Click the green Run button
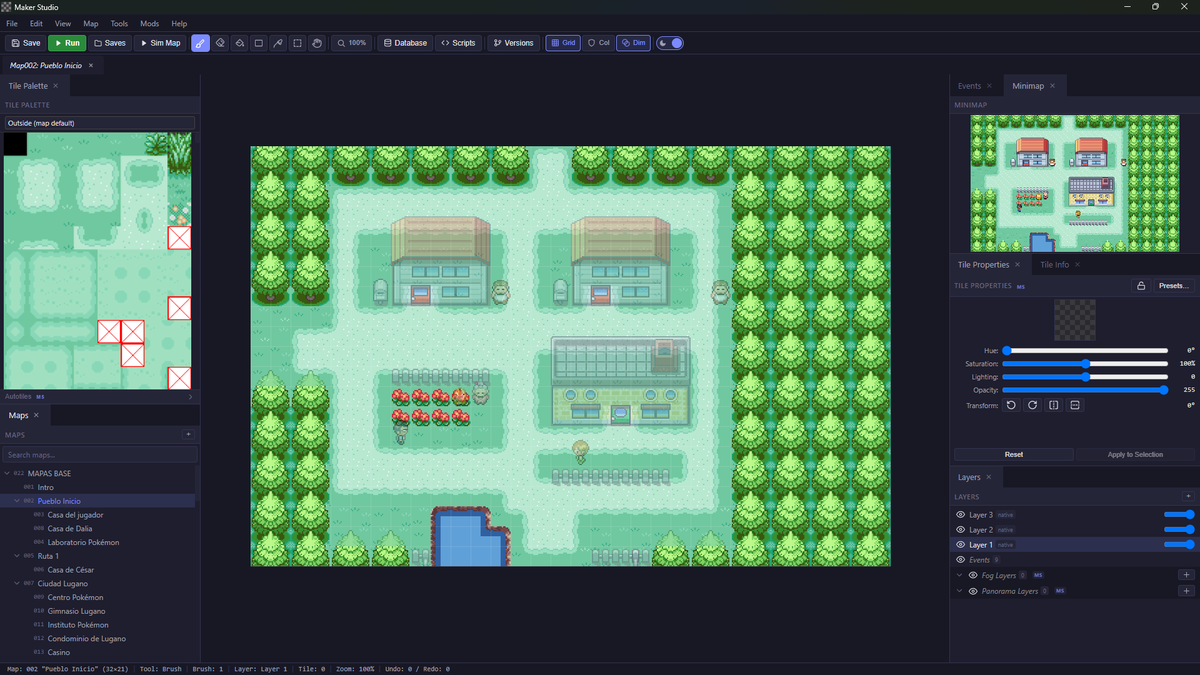This screenshot has width=1200, height=675. click(x=67, y=43)
